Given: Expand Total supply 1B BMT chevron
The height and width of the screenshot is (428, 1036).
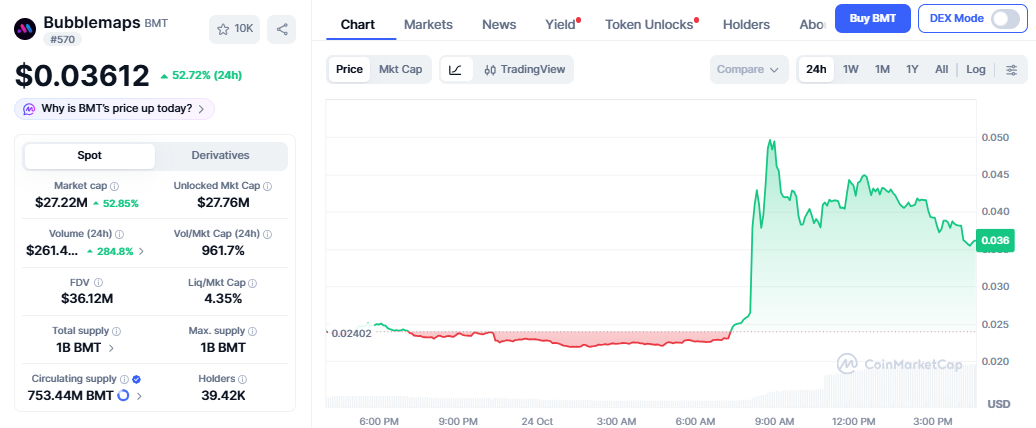Looking at the screenshot, I should tap(111, 347).
